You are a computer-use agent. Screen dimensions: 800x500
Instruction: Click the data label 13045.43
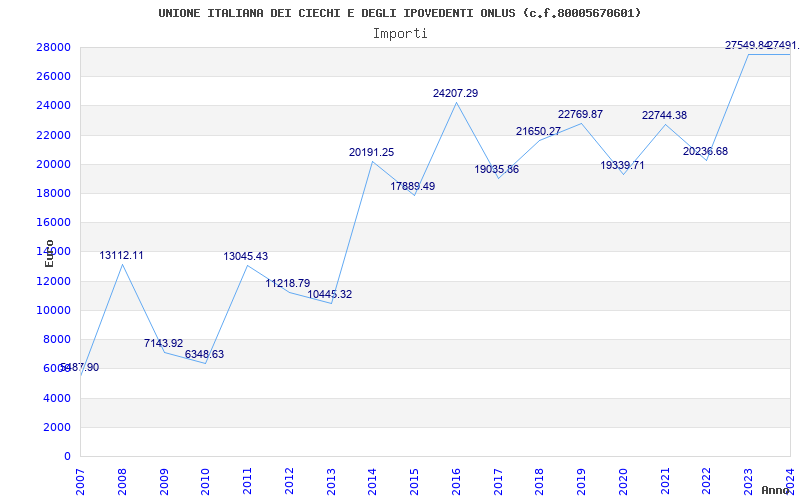[x=245, y=256]
